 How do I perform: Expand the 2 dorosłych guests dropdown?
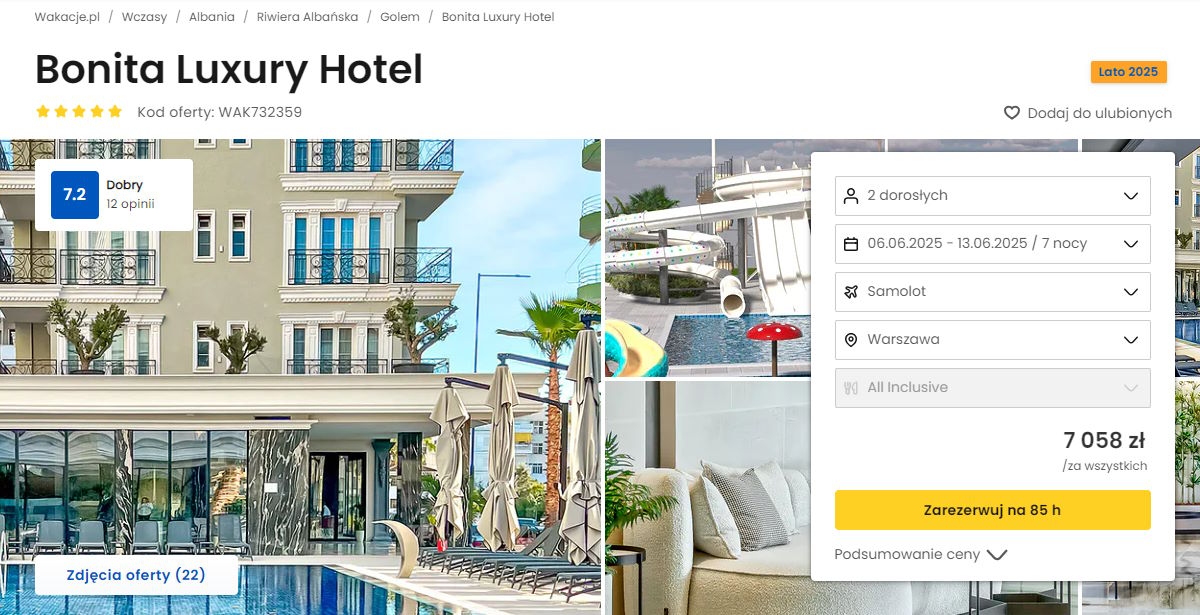[993, 196]
